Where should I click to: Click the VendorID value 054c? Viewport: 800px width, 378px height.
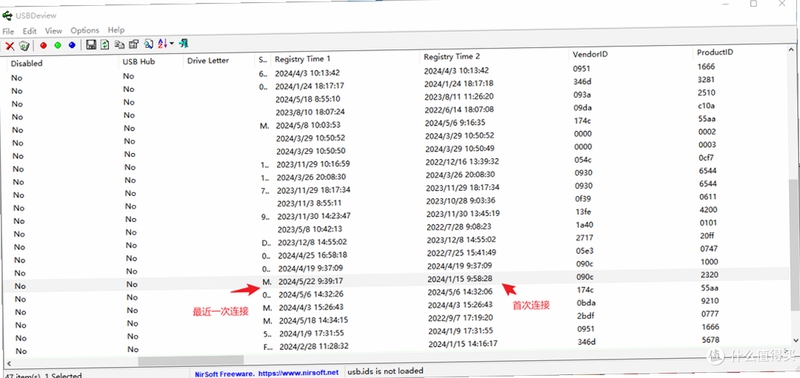pyautogui.click(x=582, y=159)
